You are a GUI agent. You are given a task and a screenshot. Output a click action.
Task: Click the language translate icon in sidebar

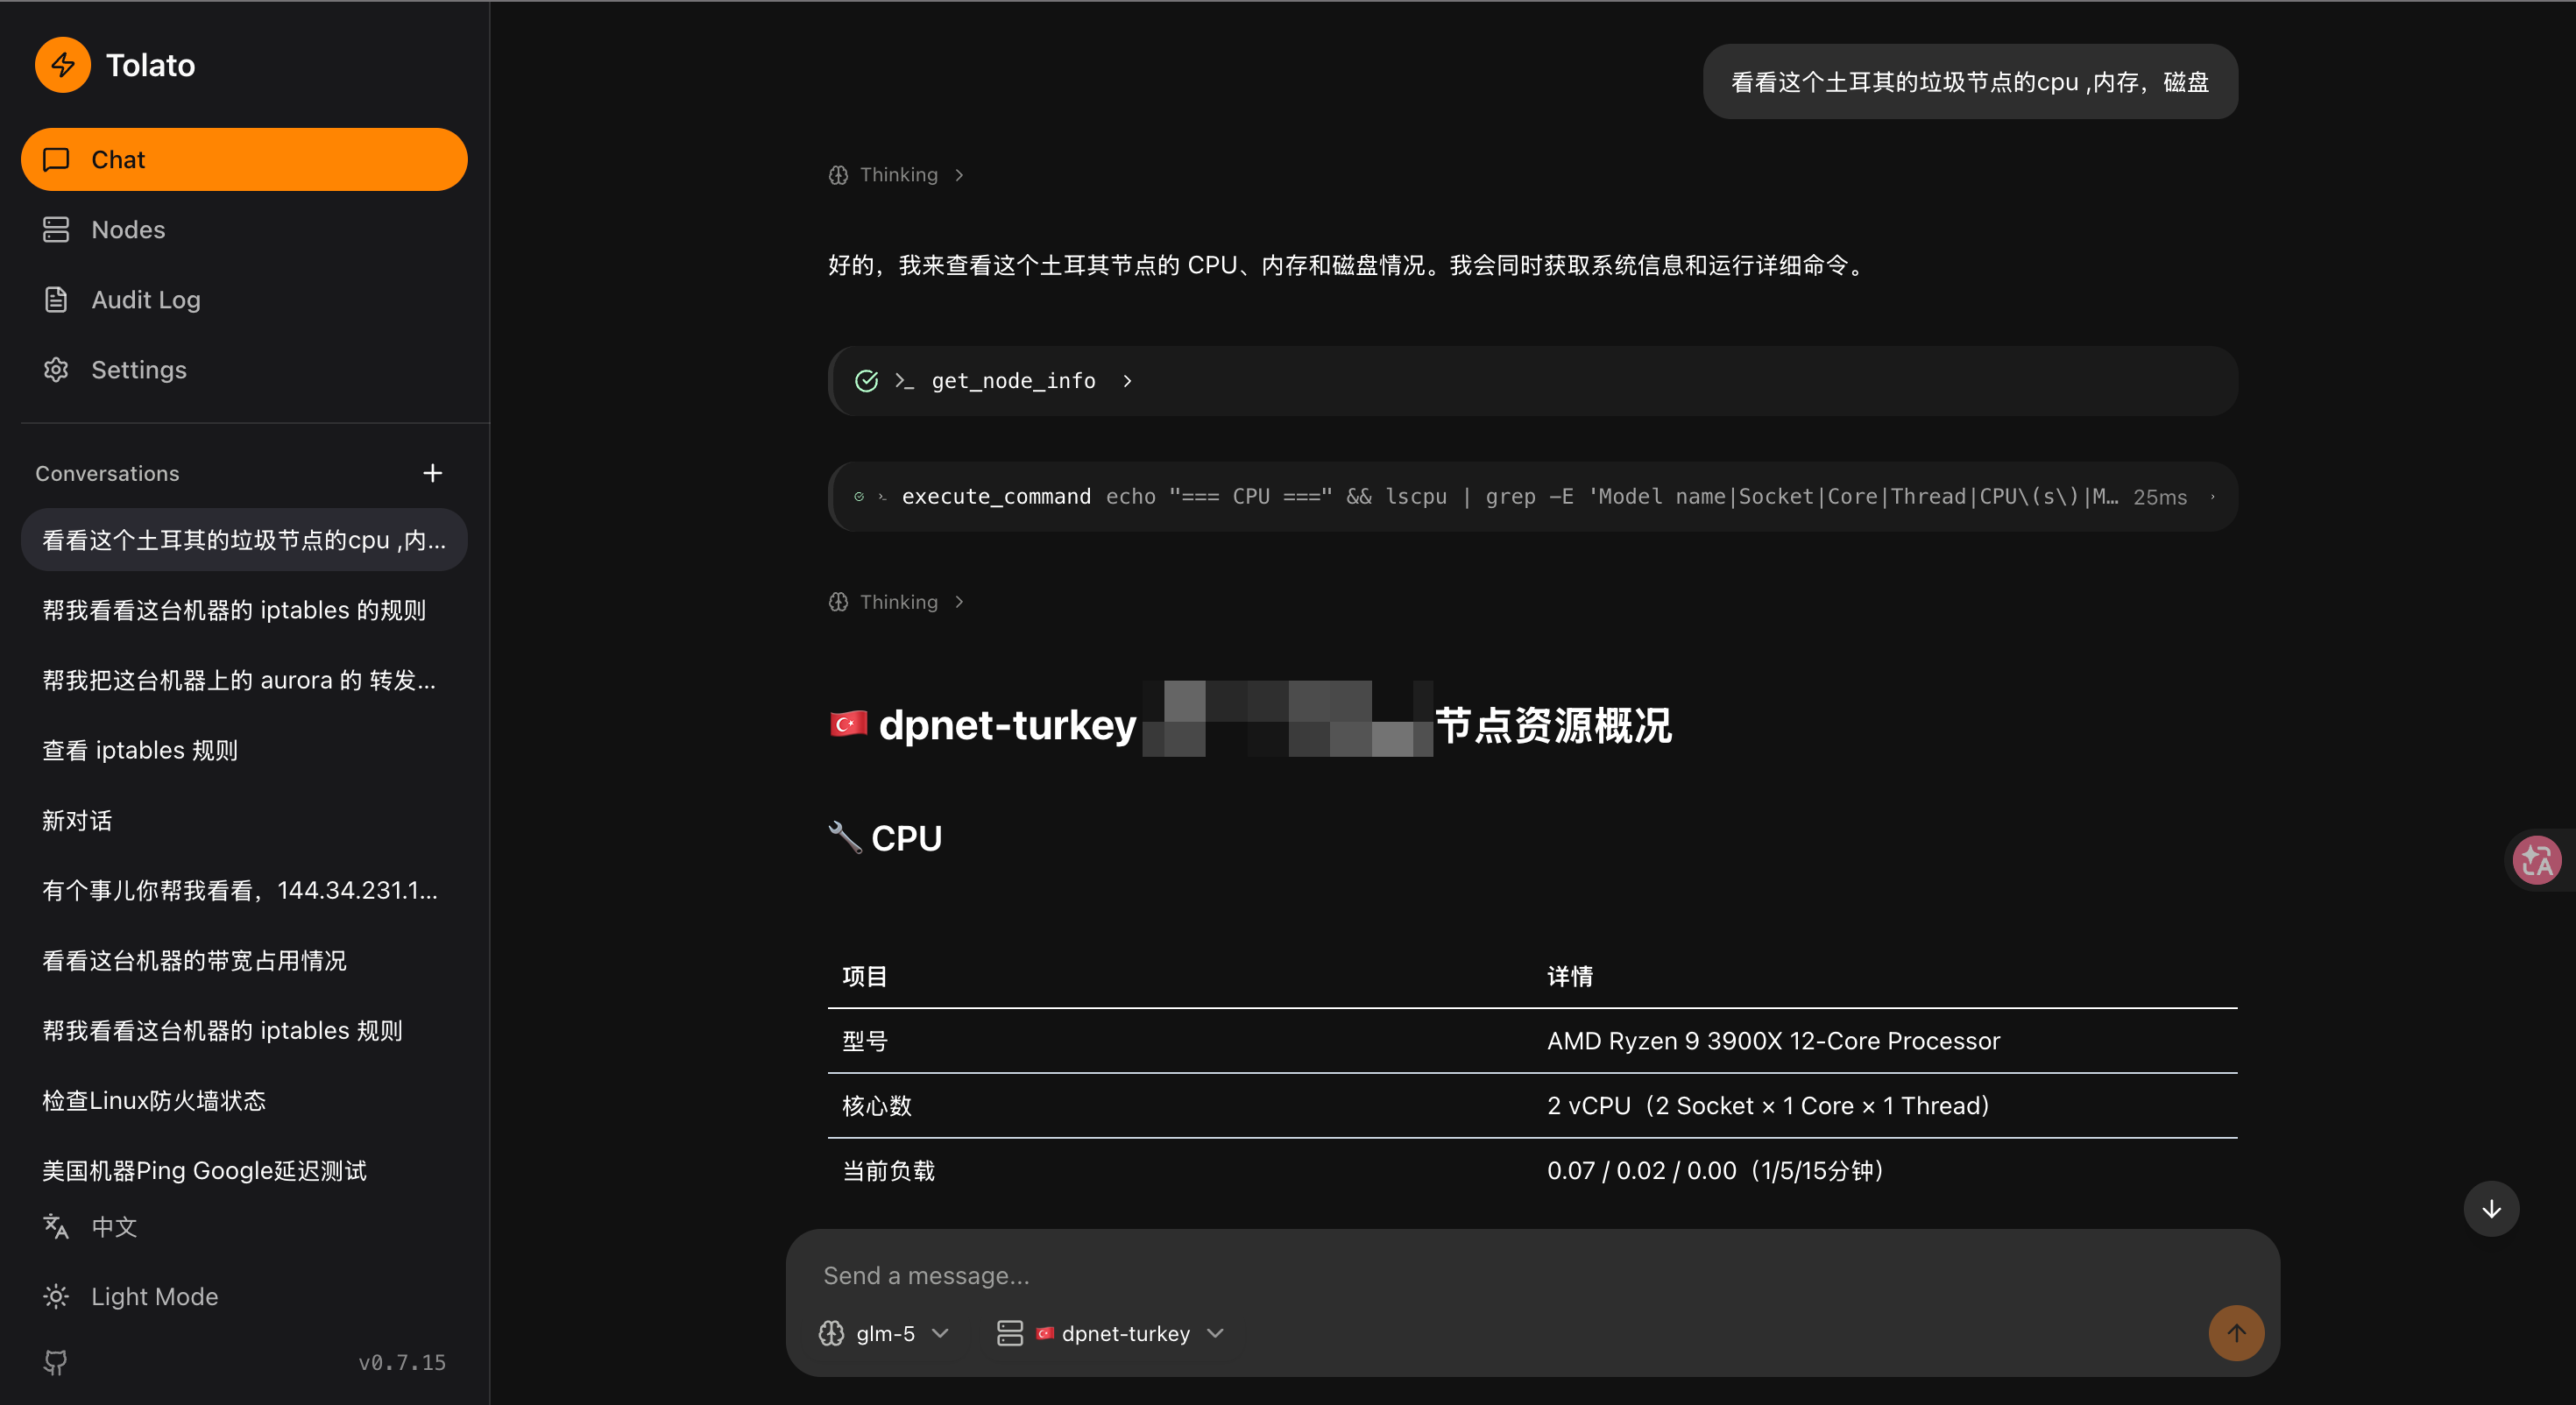[56, 1227]
